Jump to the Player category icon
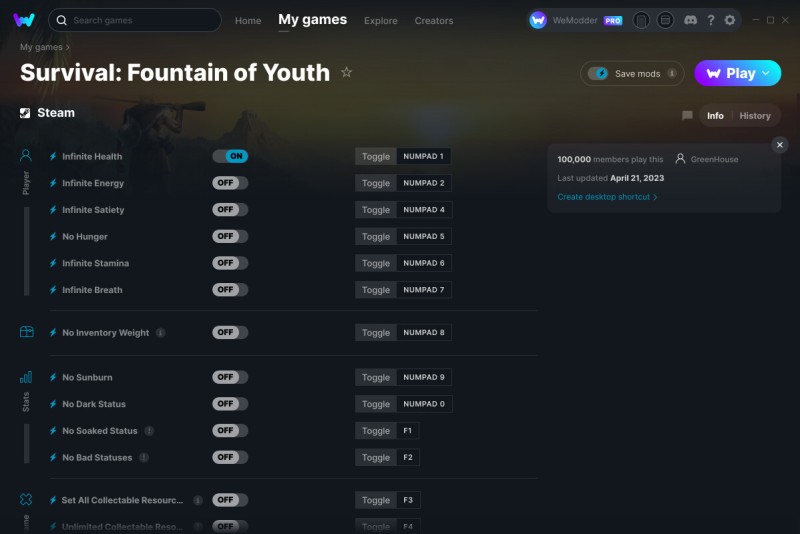The width and height of the screenshot is (800, 534). (x=26, y=156)
